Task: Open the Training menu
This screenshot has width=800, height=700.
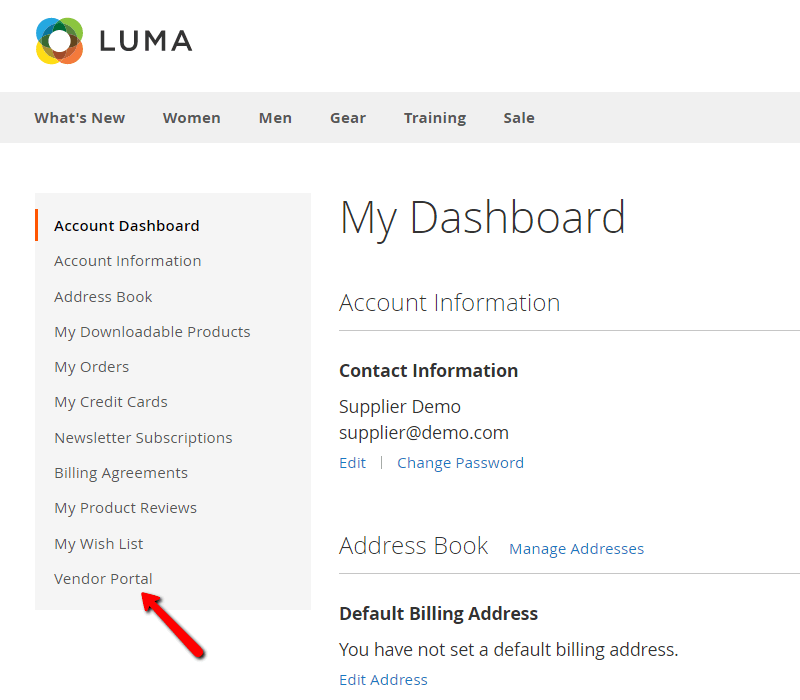Action: tap(435, 118)
